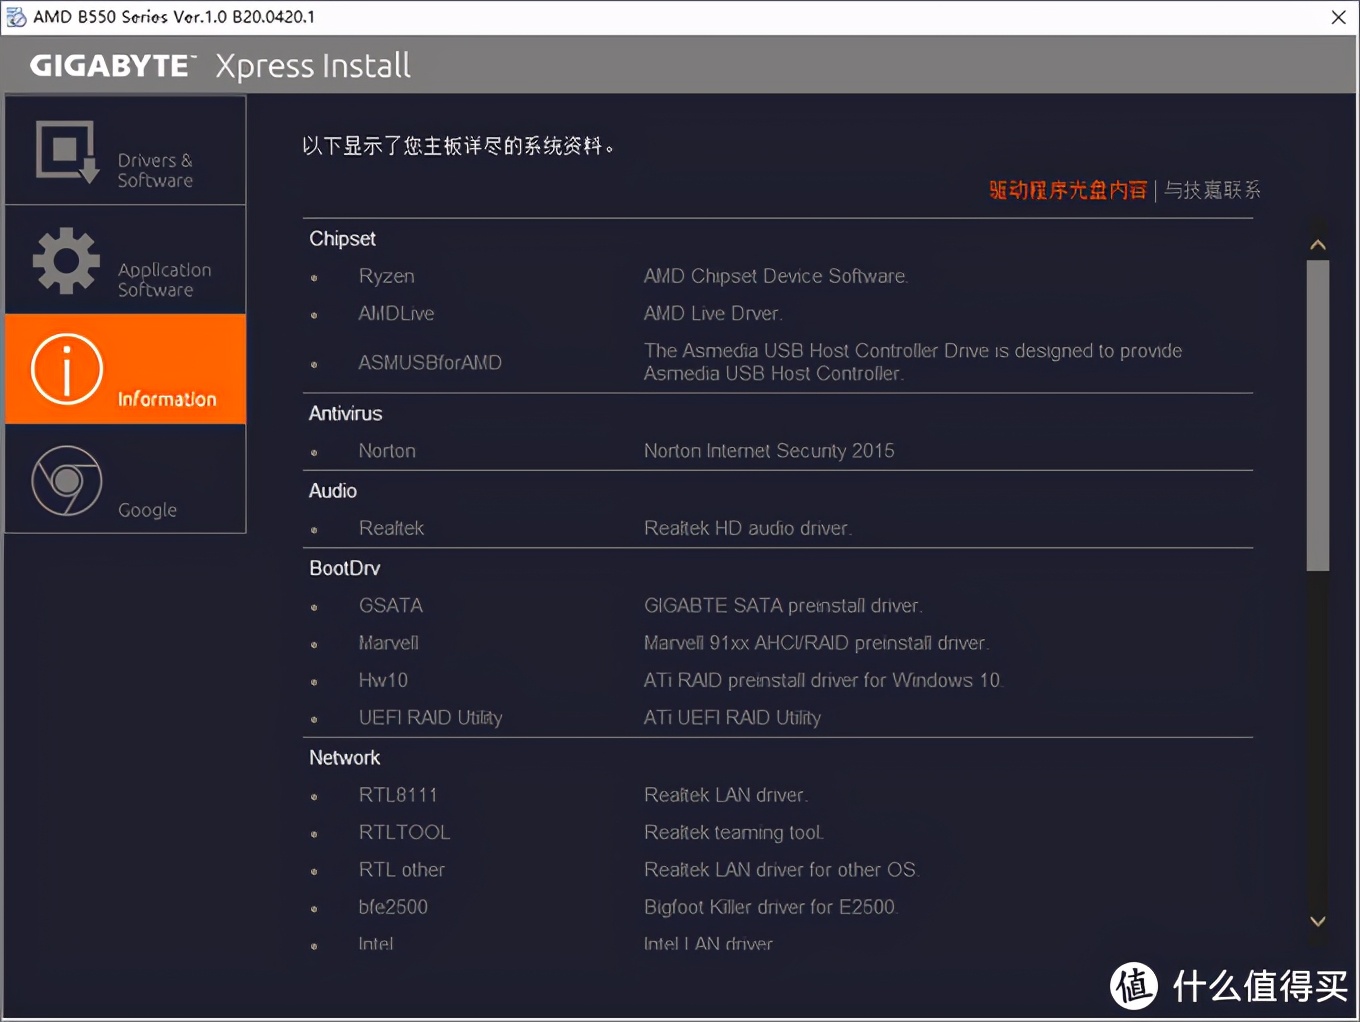Click the Marvell entry name

(x=388, y=643)
